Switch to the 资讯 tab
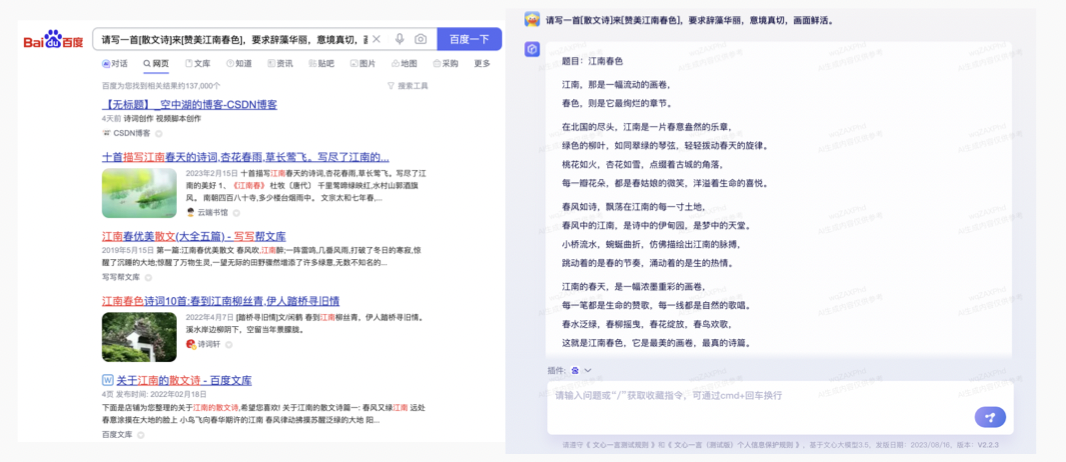Viewport: 1066px width, 462px height. 280,63
